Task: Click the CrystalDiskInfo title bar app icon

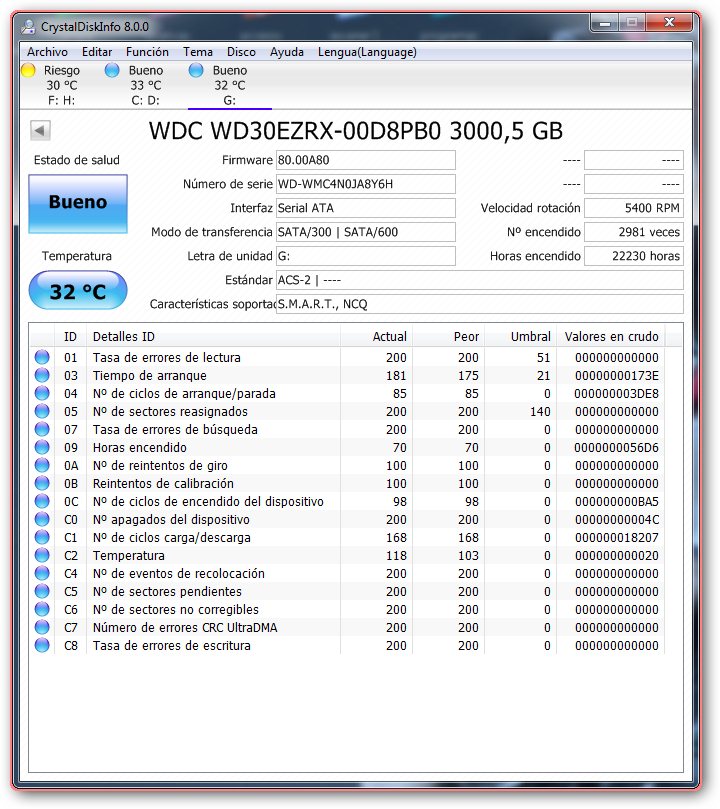Action: [28, 26]
